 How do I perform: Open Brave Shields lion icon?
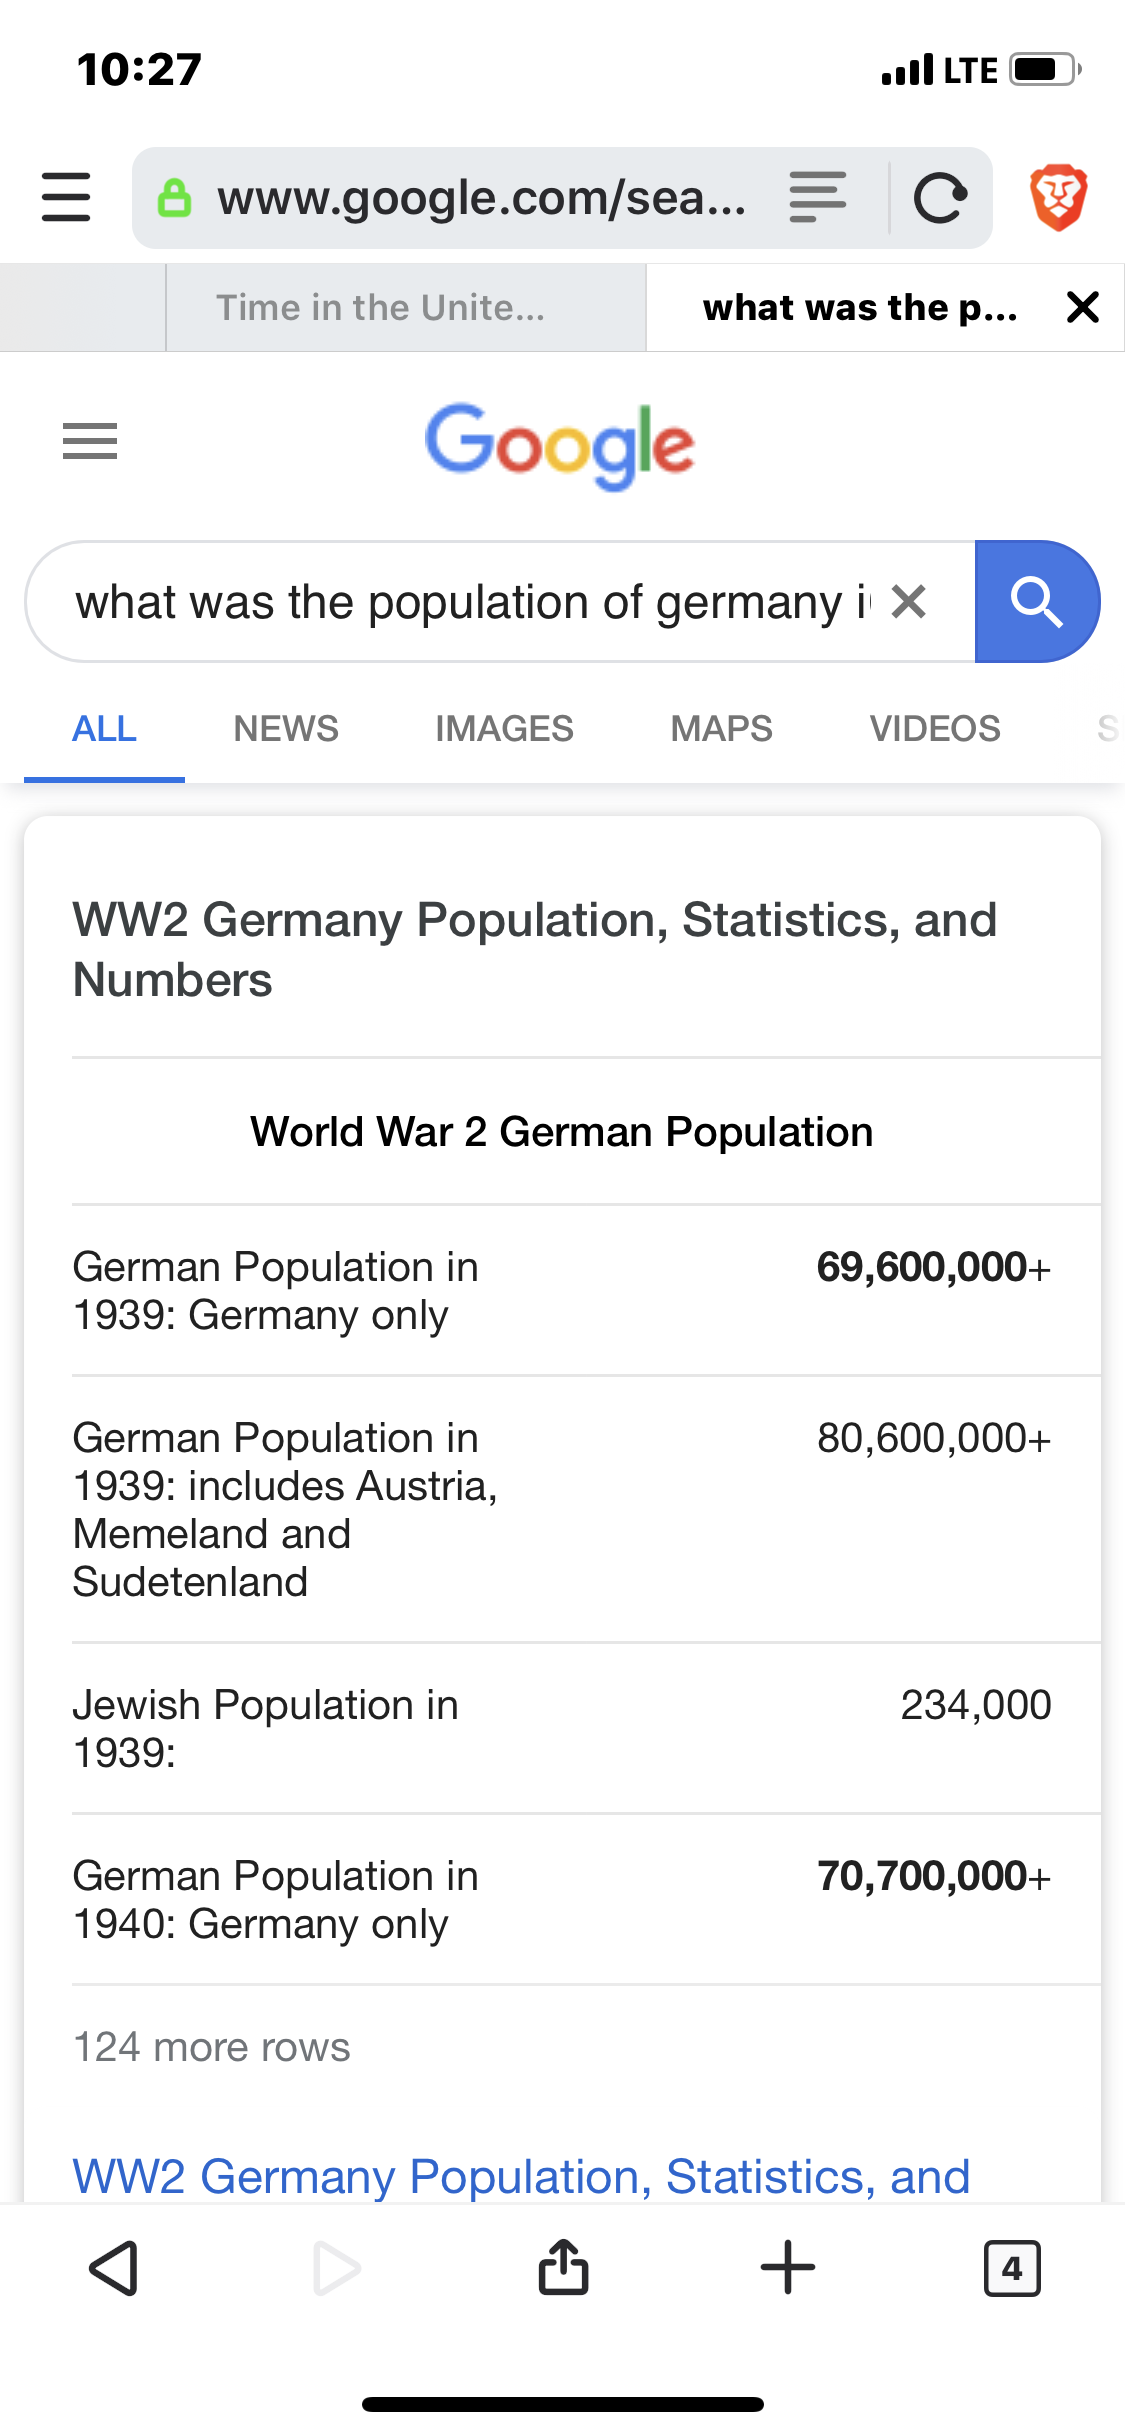point(1058,197)
